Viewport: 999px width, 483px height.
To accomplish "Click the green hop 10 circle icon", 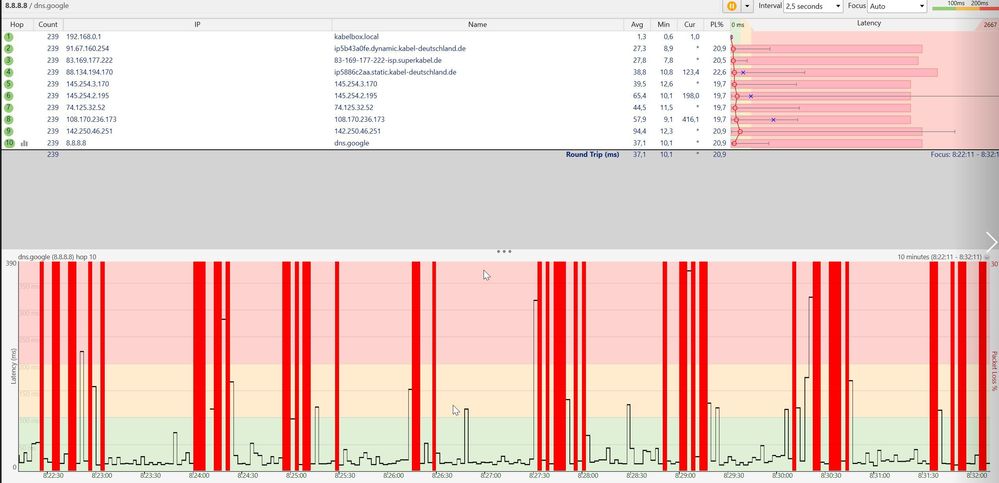I will (8, 143).
